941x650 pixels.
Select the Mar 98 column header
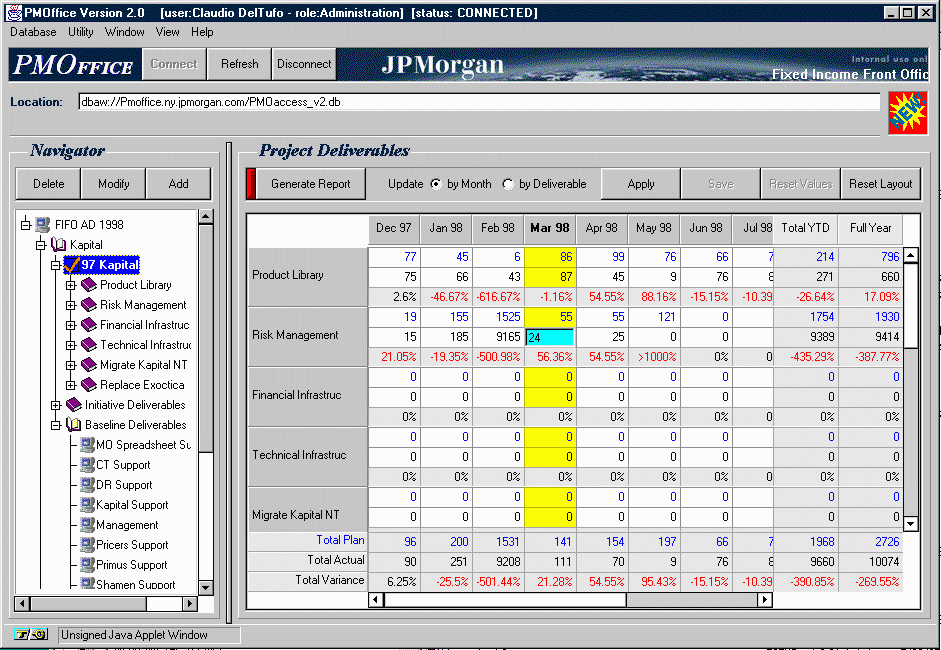[x=550, y=228]
